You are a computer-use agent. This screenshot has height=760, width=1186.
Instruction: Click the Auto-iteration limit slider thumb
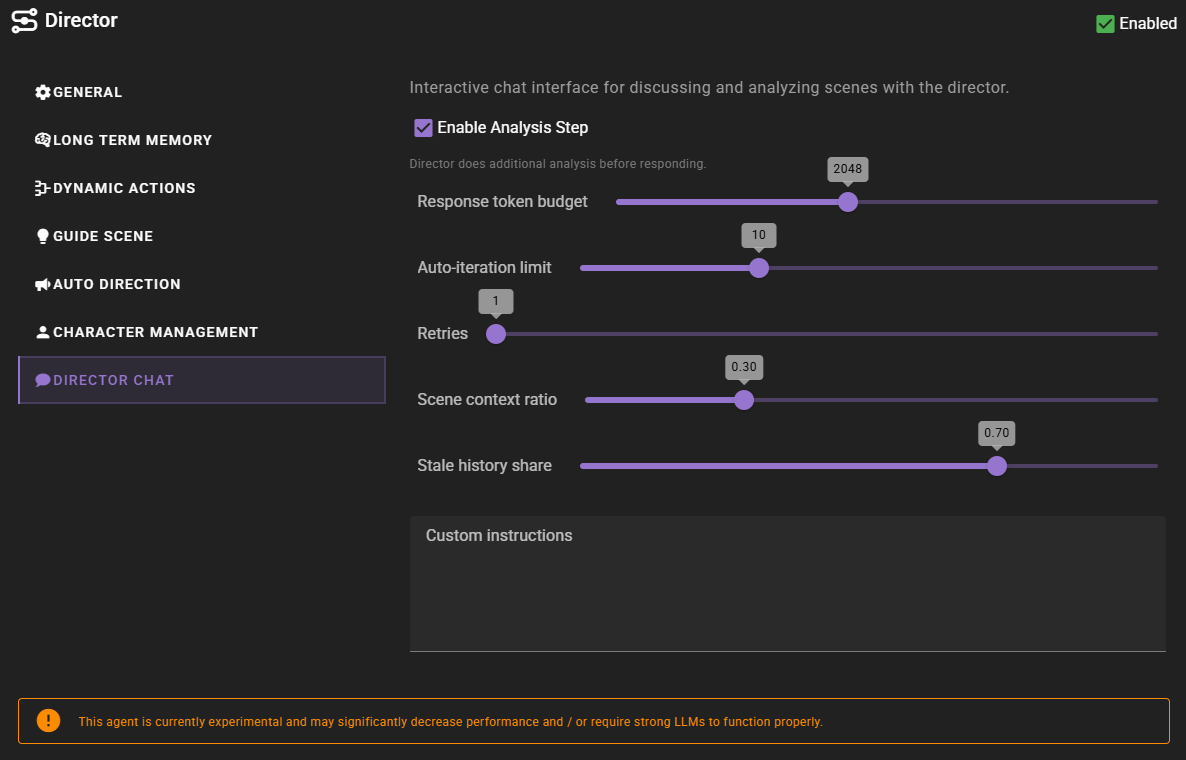pyautogui.click(x=759, y=268)
